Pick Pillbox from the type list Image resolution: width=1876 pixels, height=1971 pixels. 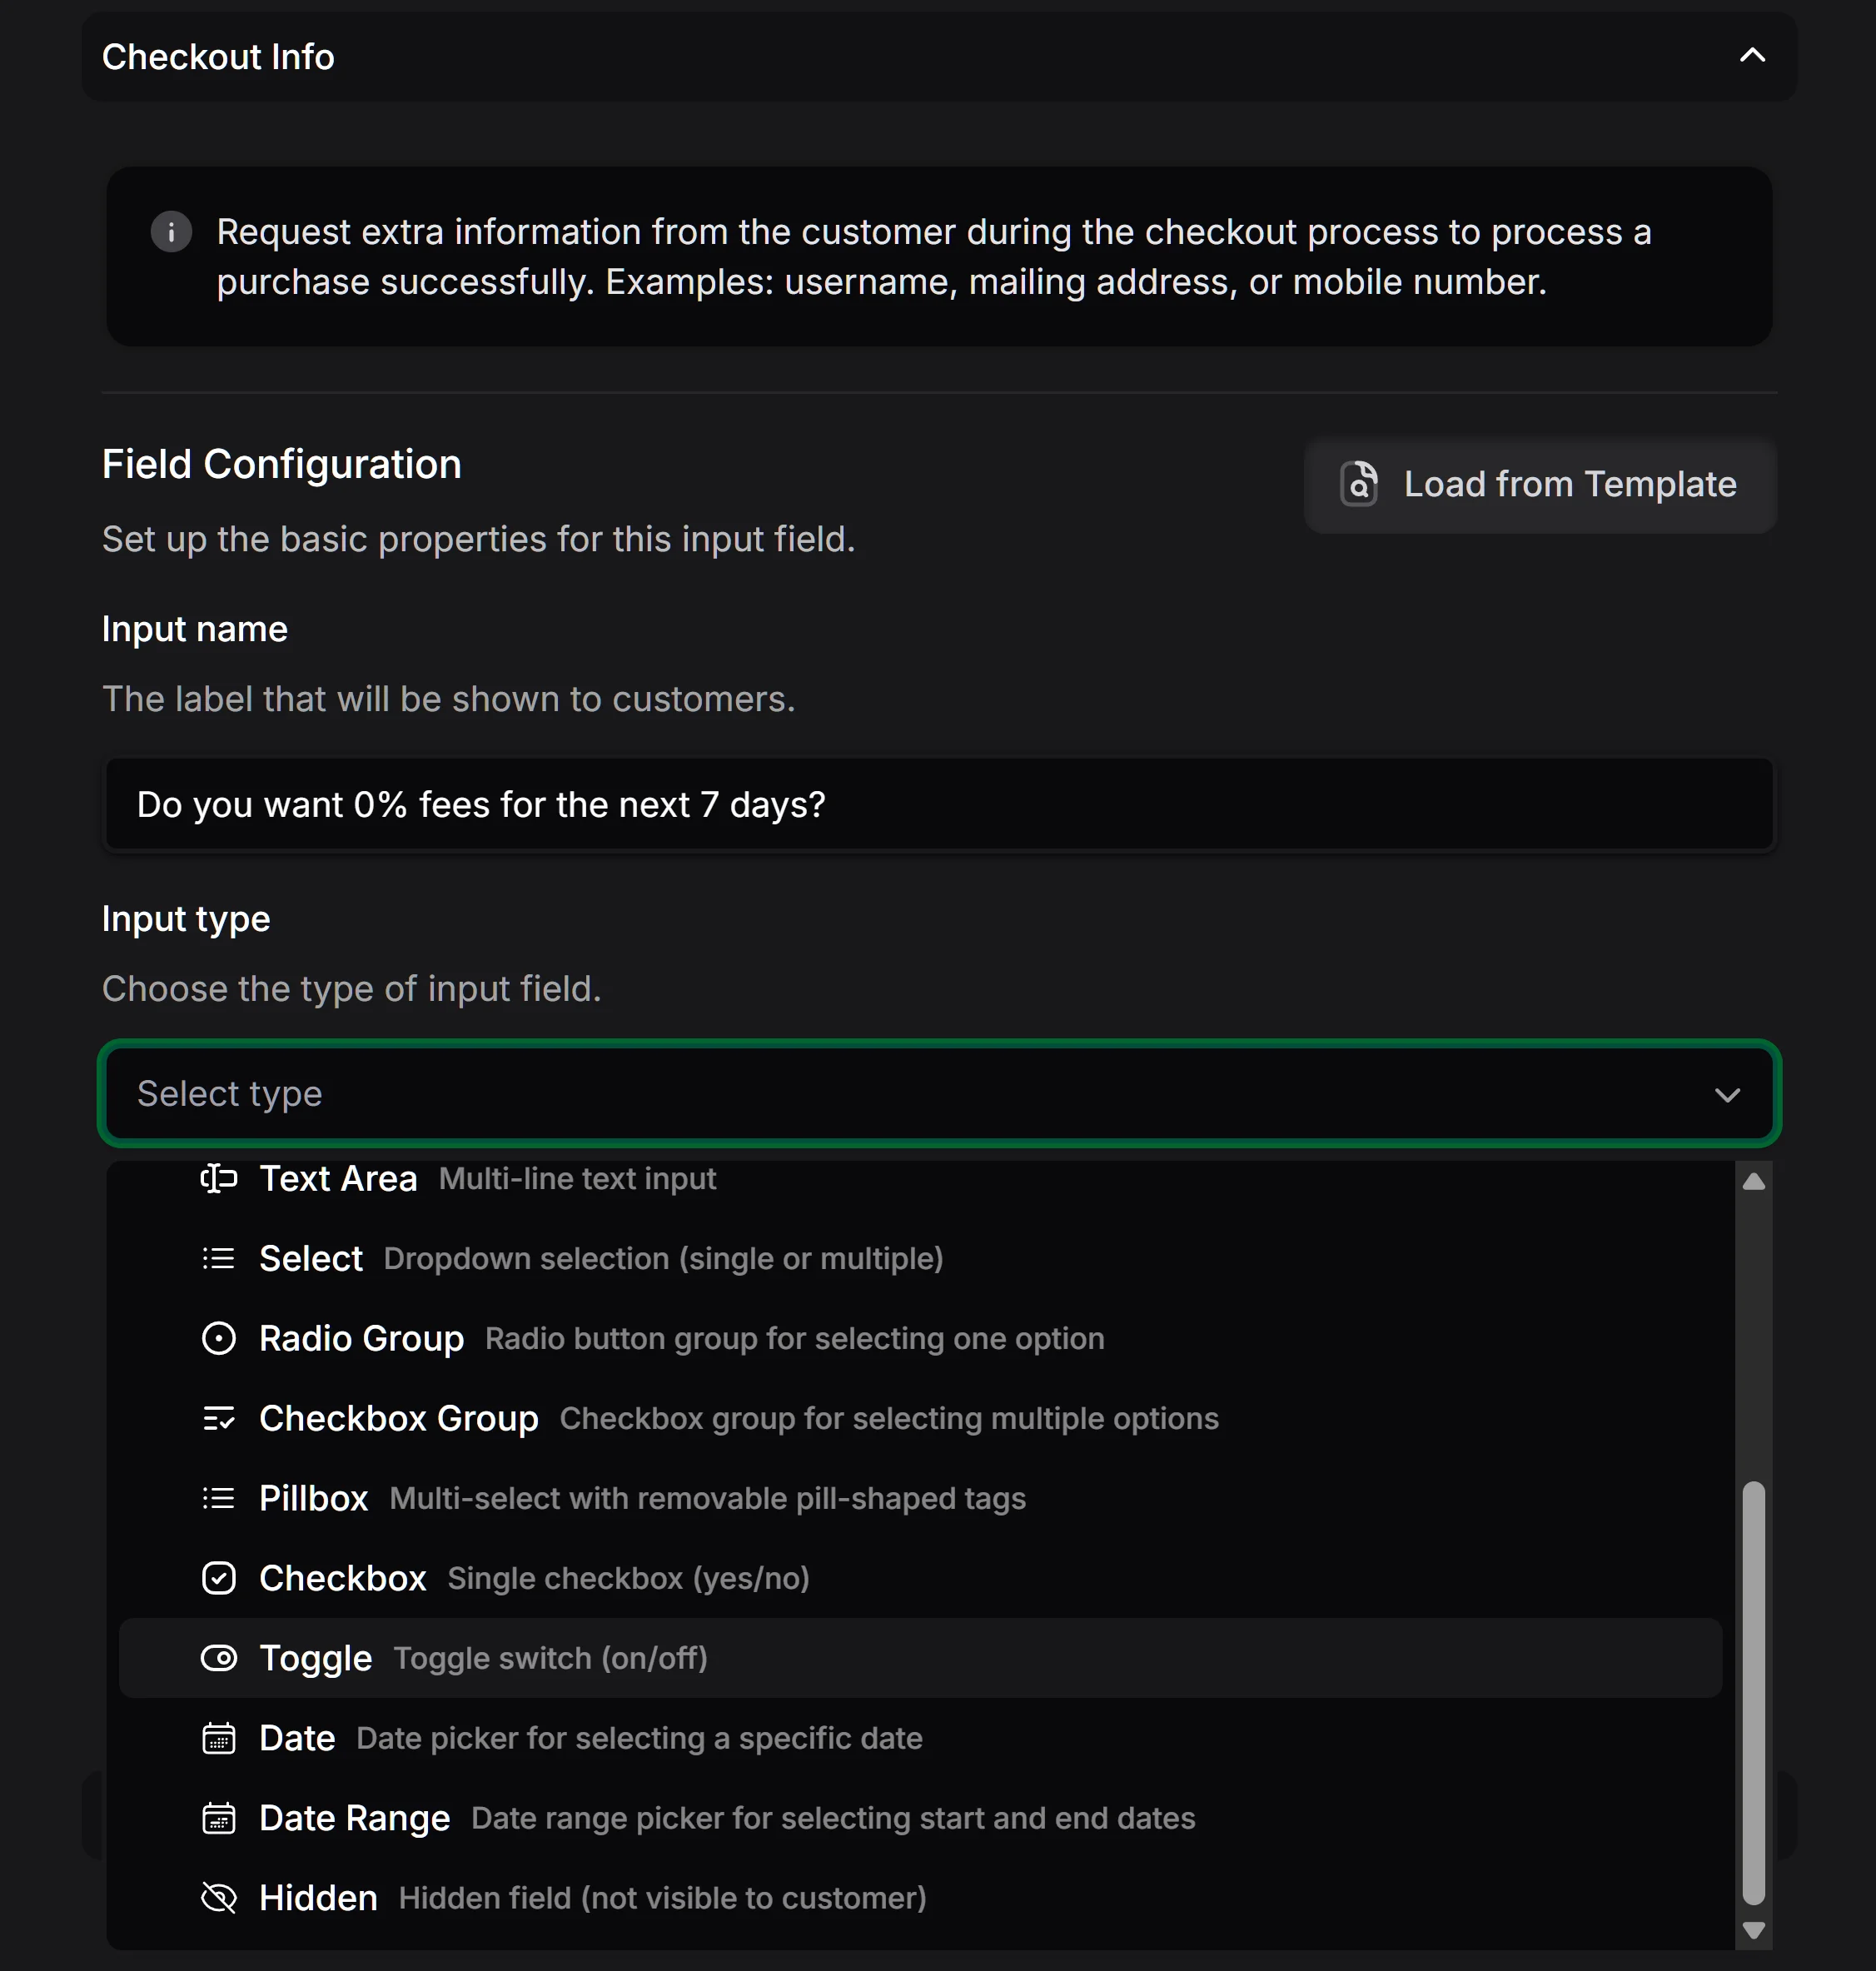pyautogui.click(x=313, y=1498)
